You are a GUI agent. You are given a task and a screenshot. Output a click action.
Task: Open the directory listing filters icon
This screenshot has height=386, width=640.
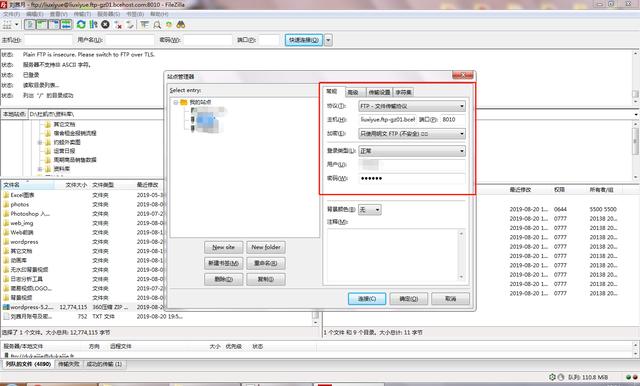pyautogui.click(x=144, y=25)
